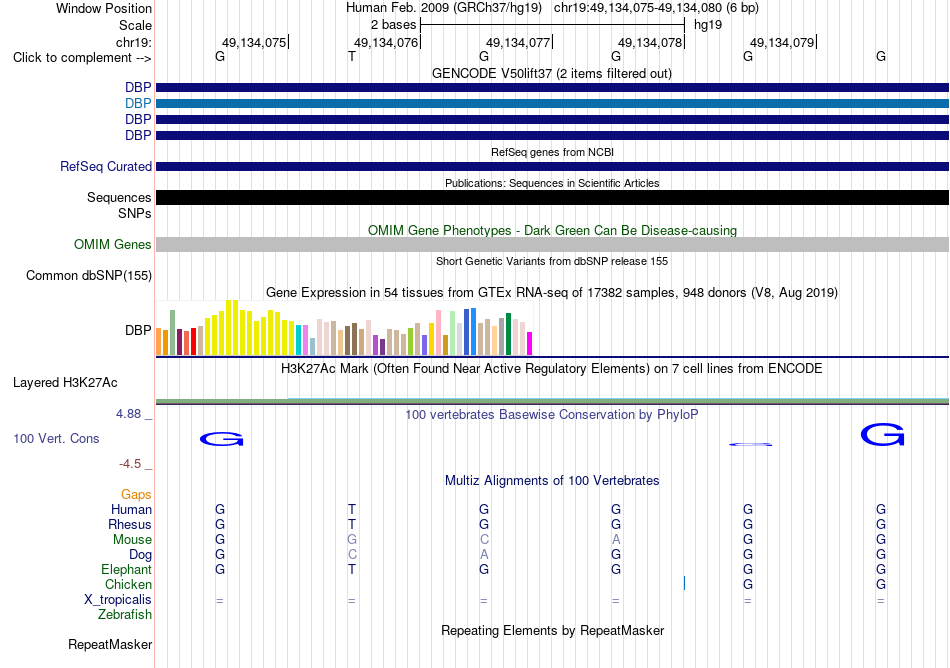Click the Dog species label
950x668 pixels.
coord(140,555)
